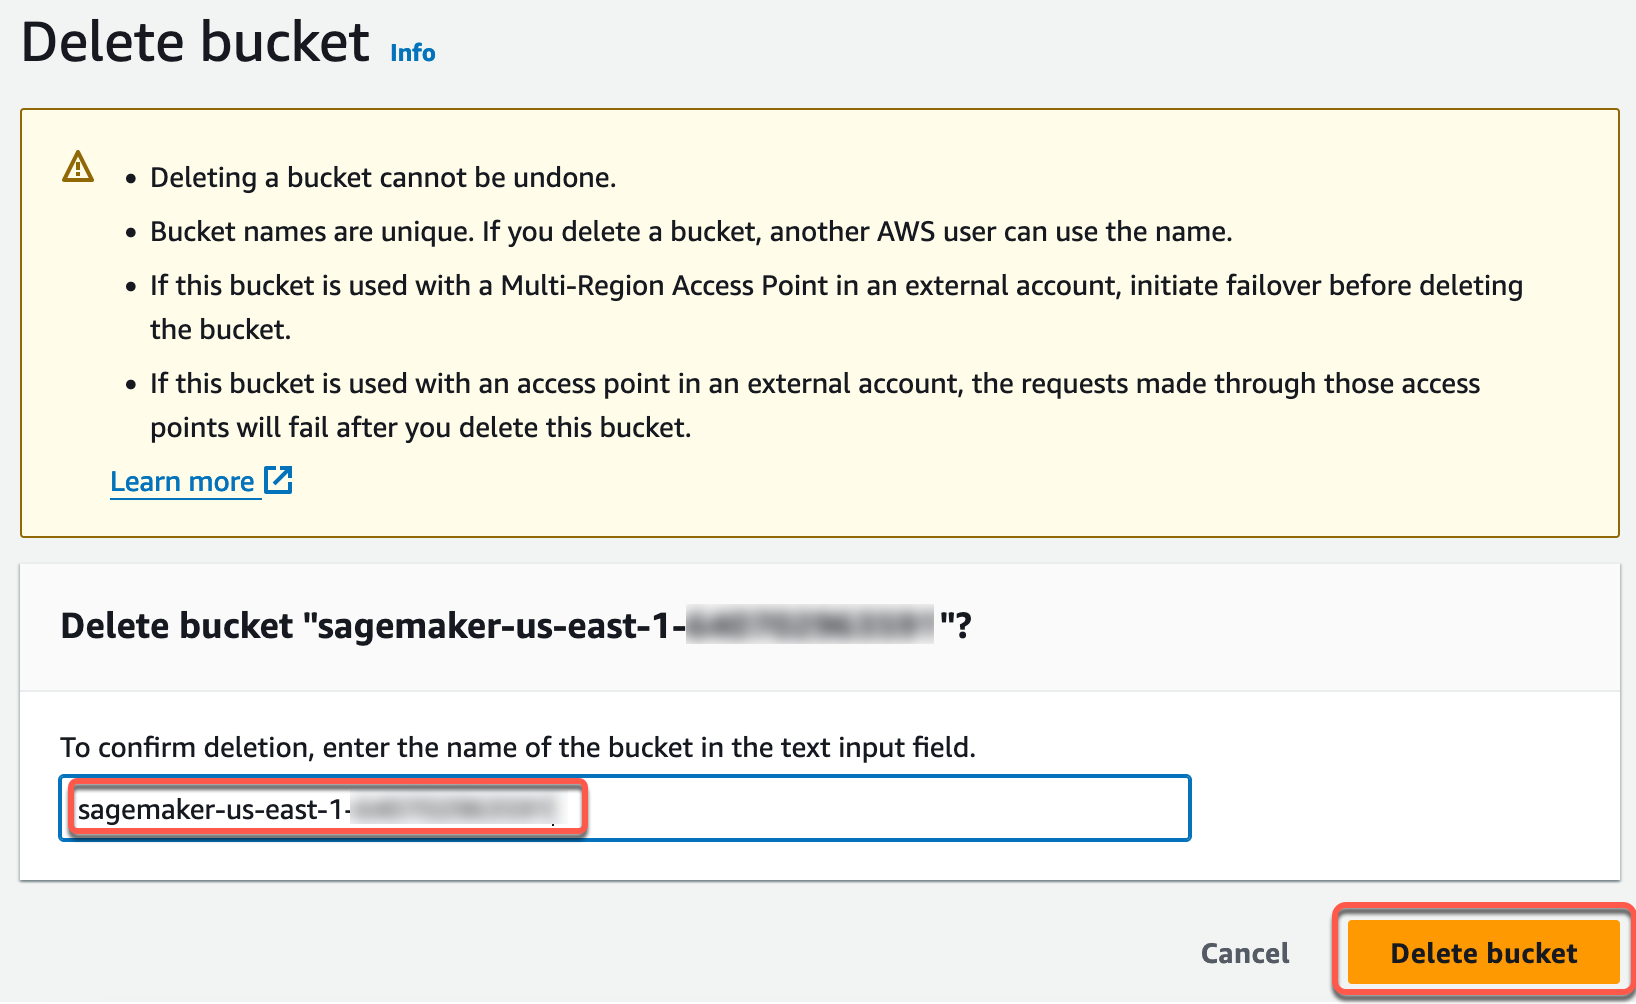
Task: Click the external link icon beside Learn more
Action: pyautogui.click(x=278, y=481)
